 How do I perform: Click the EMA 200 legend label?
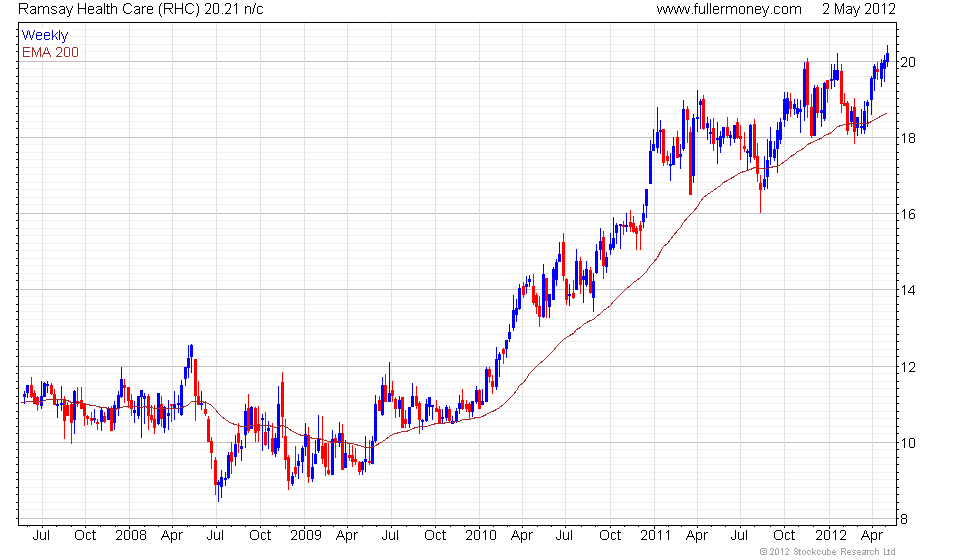coord(50,52)
